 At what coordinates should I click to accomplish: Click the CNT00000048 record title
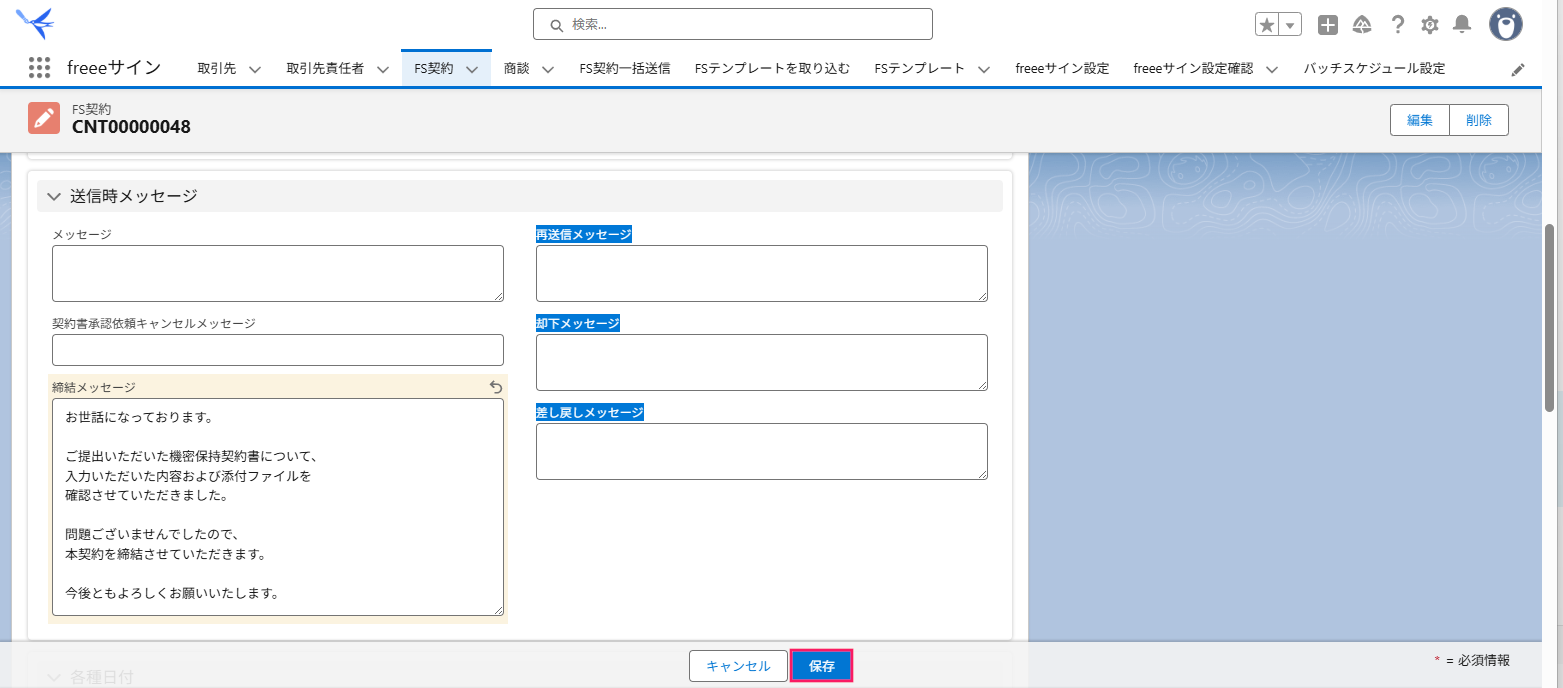click(131, 127)
